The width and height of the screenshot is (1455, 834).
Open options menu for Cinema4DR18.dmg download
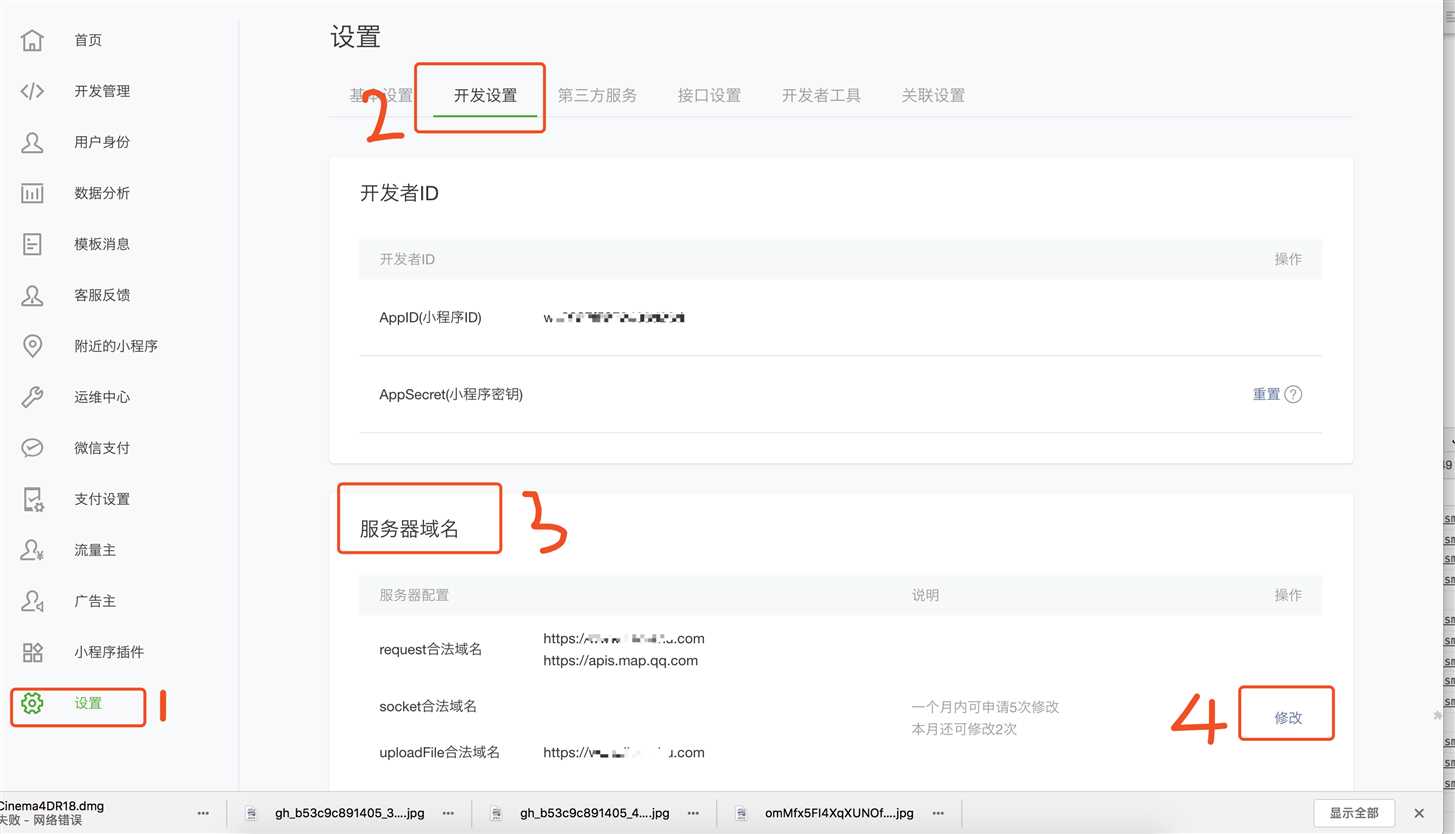point(203,813)
